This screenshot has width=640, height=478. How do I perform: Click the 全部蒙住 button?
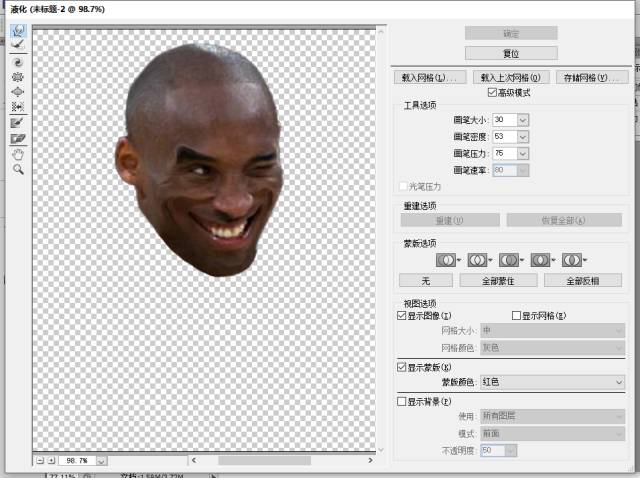coord(498,281)
